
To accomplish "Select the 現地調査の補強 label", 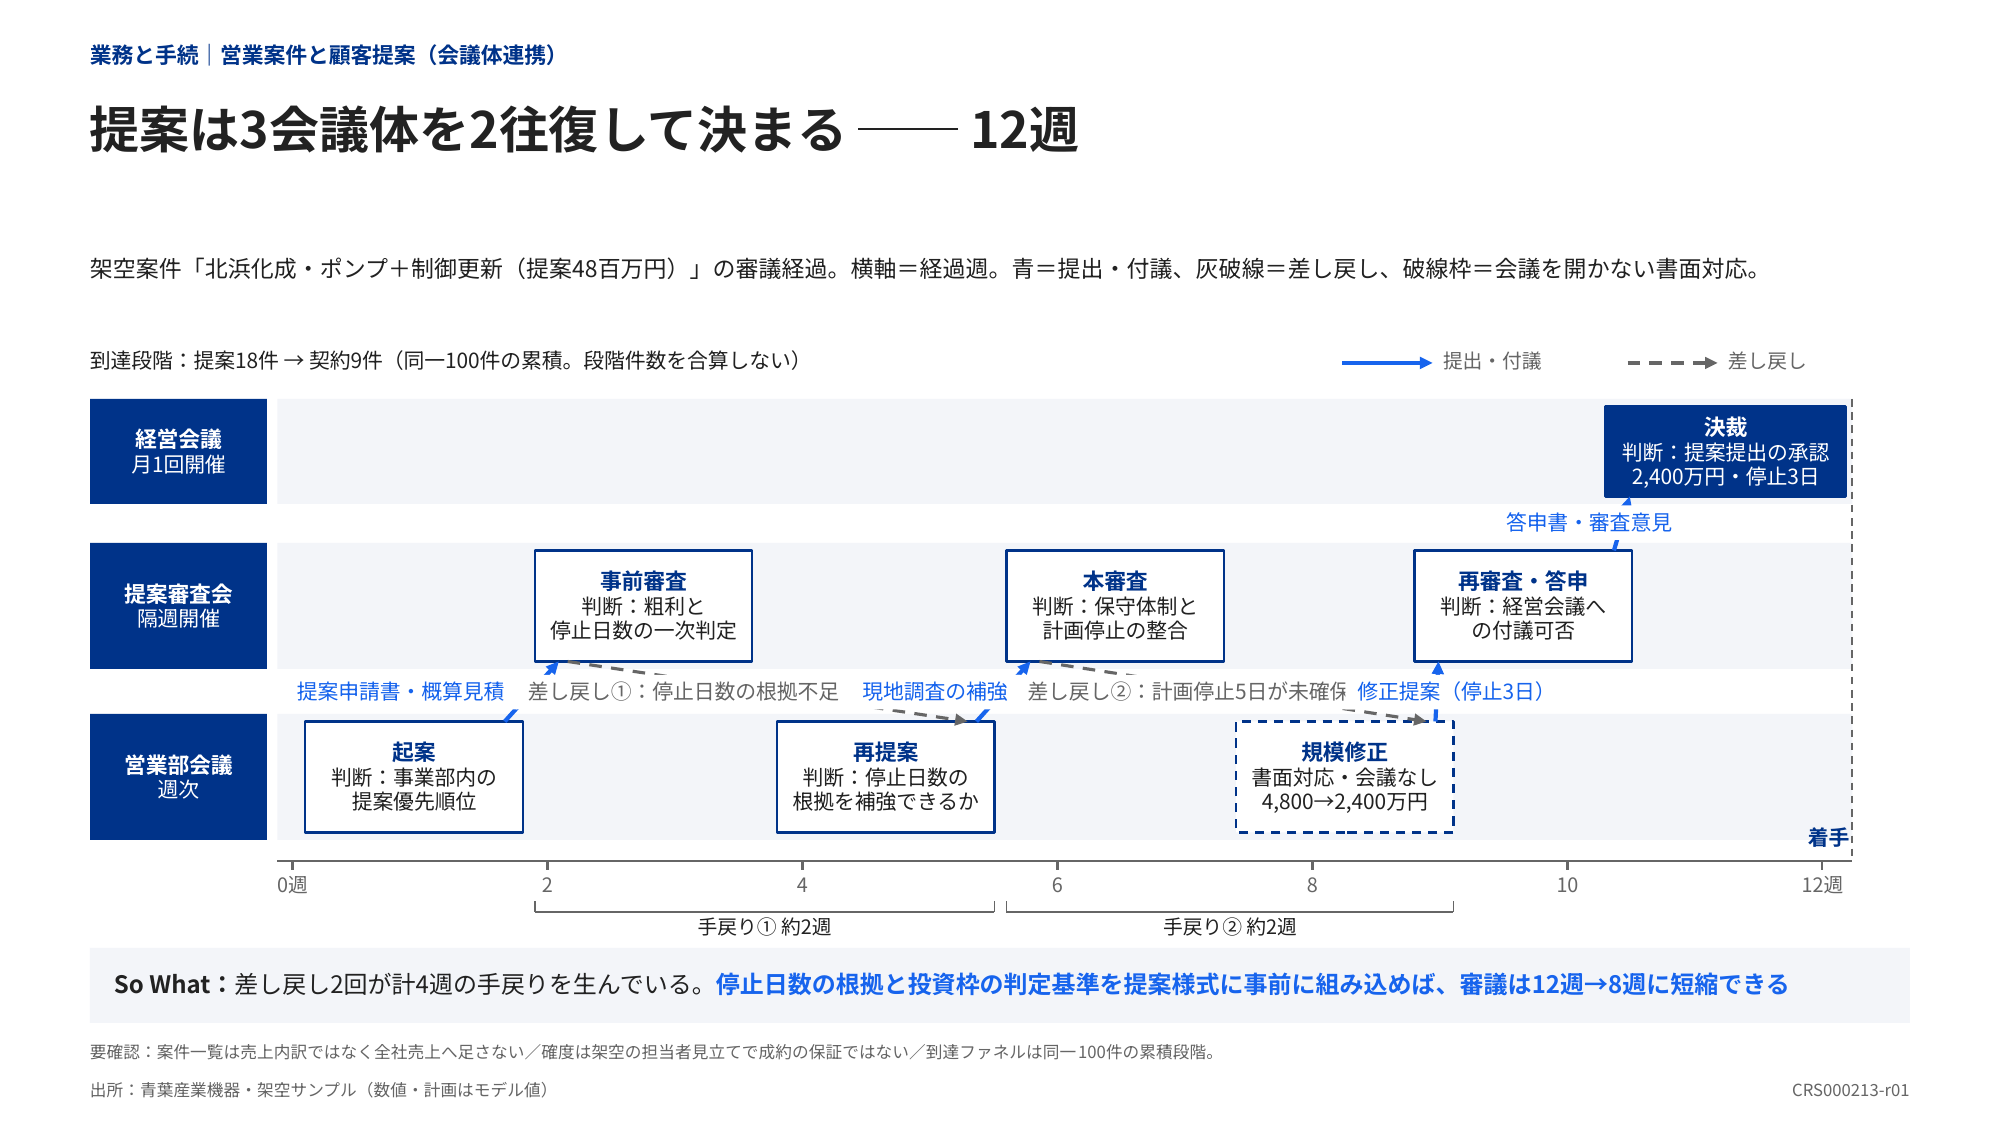I will [x=935, y=691].
